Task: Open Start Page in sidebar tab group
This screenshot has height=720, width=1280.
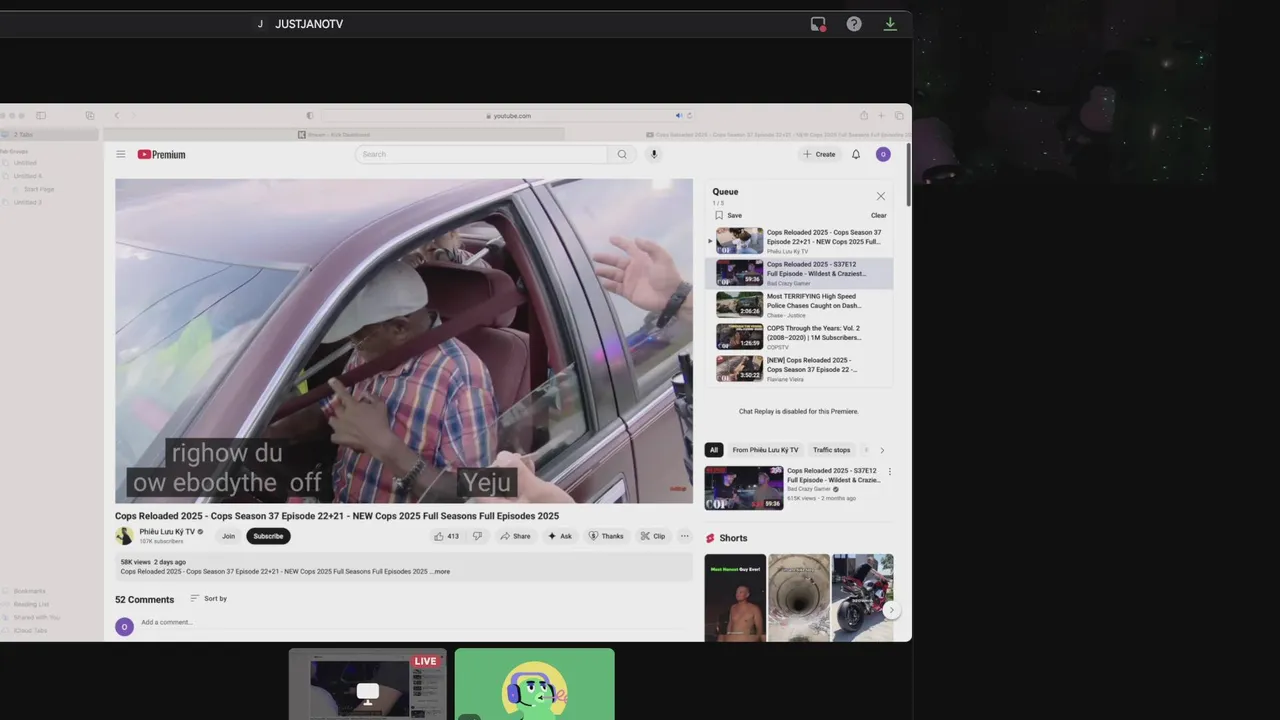Action: (40, 189)
